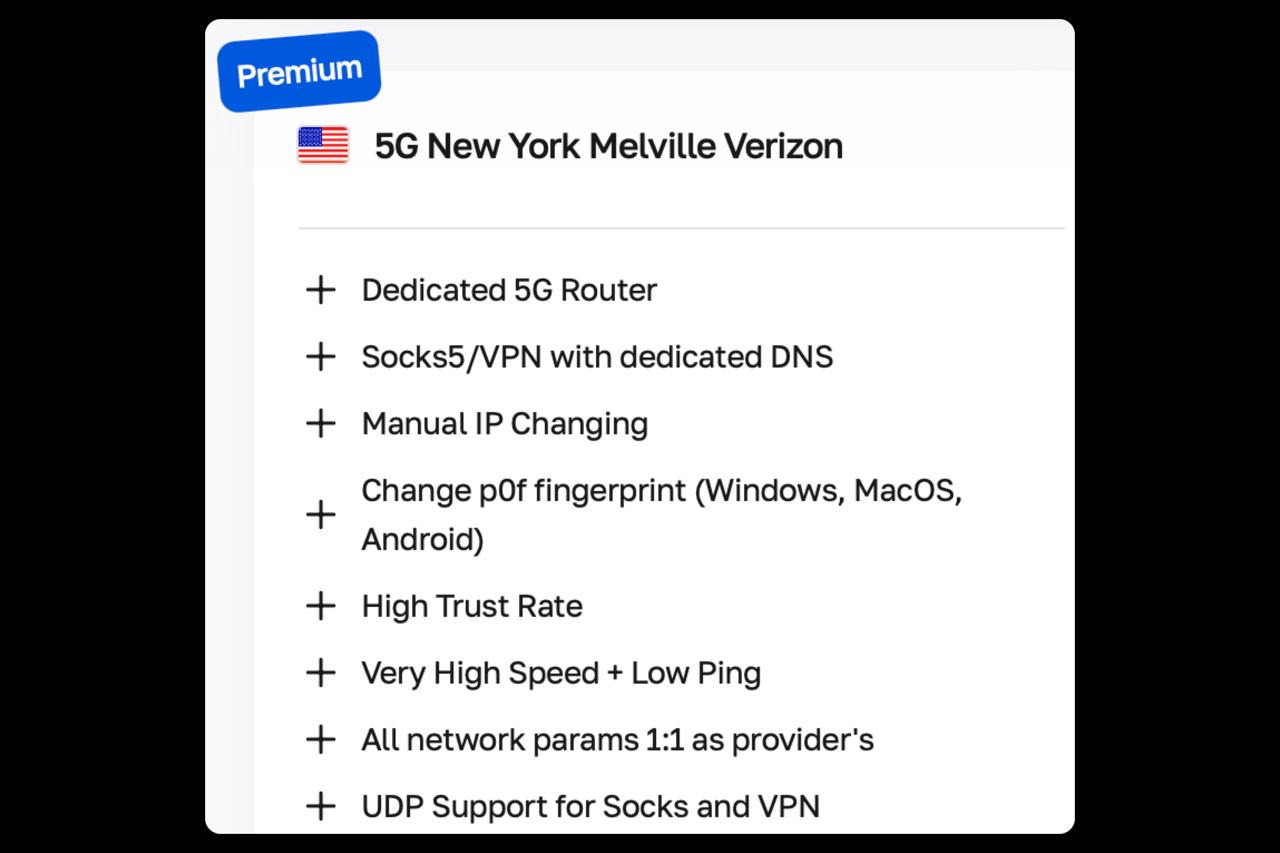The height and width of the screenshot is (853, 1280).
Task: Click the divider line below the title
Action: [x=680, y=228]
